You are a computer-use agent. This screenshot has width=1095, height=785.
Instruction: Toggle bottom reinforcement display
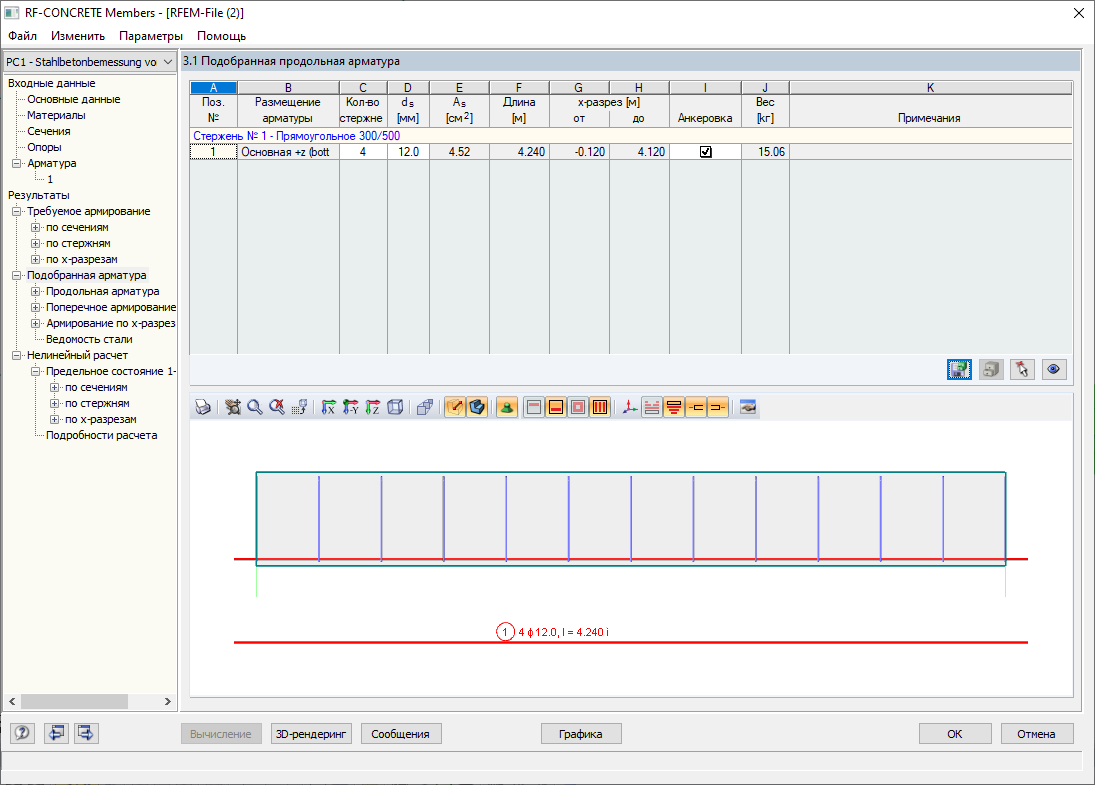[x=557, y=407]
